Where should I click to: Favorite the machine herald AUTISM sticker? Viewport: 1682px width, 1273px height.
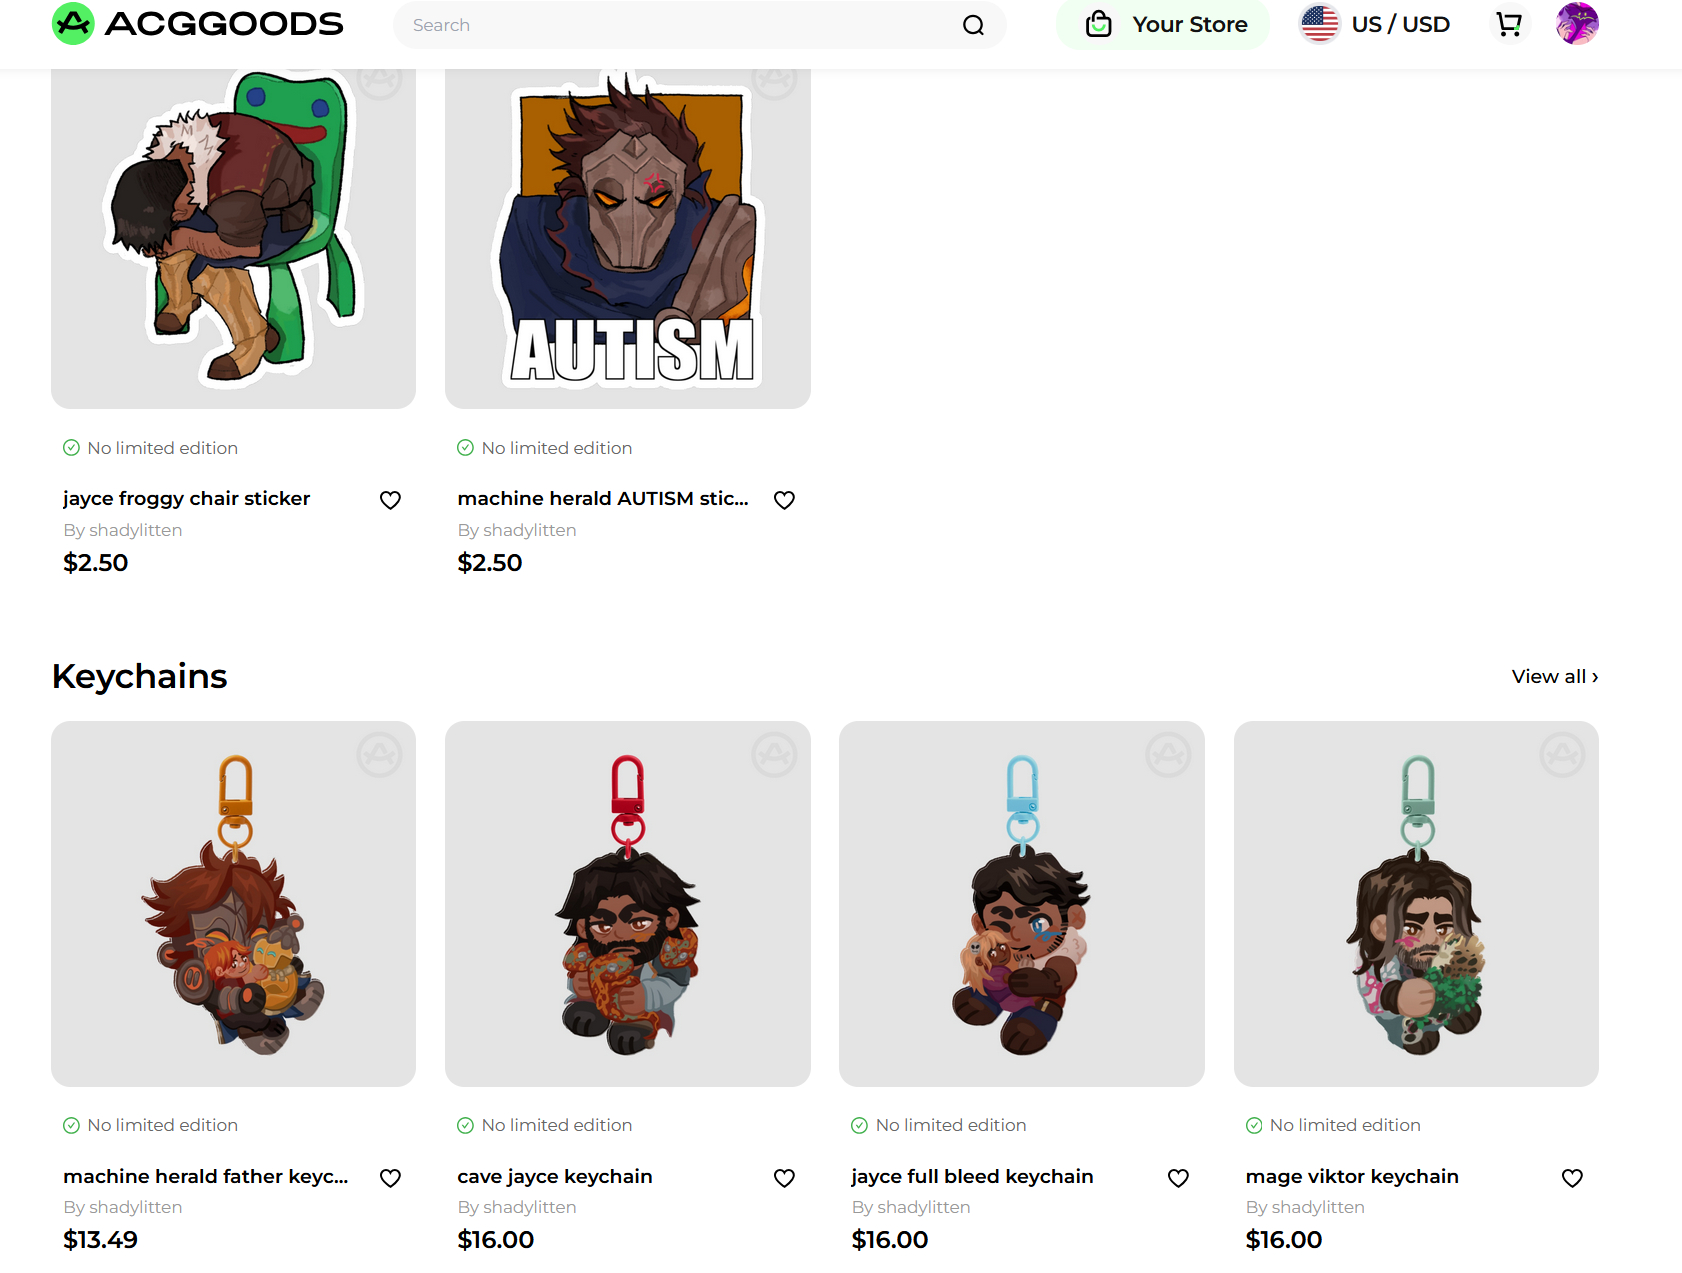pyautogui.click(x=784, y=500)
